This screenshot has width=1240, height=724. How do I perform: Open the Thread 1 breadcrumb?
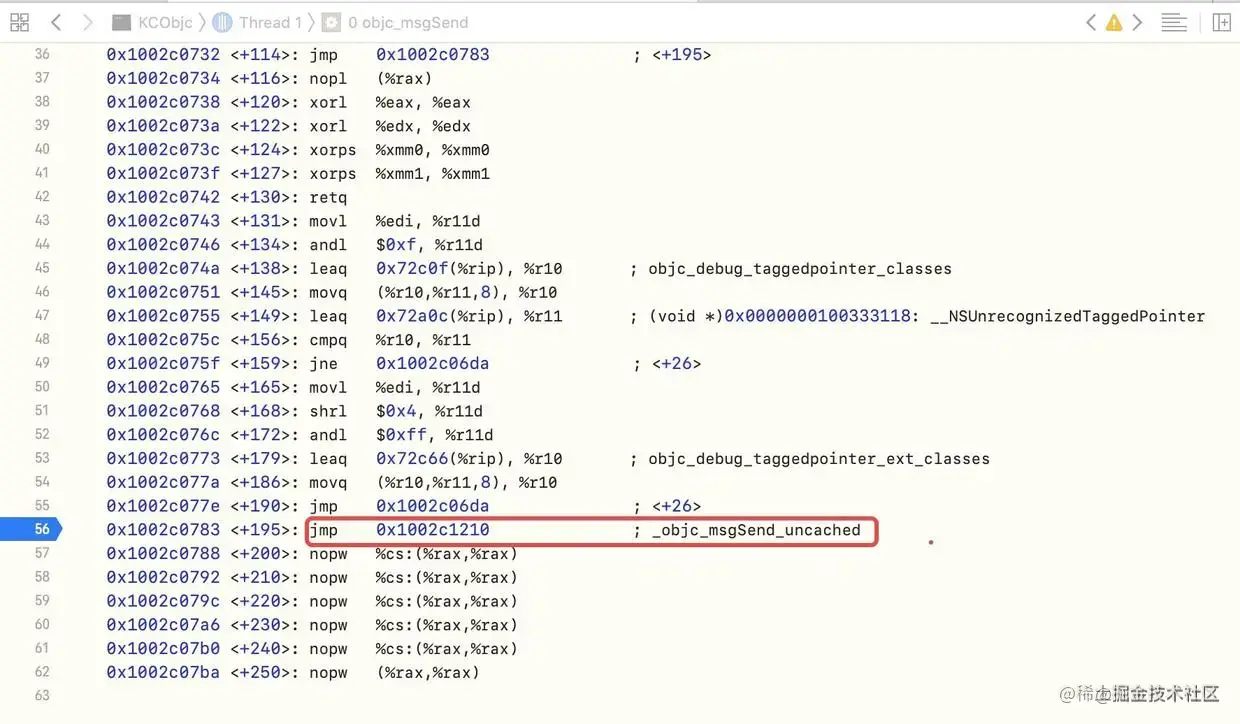[259, 22]
